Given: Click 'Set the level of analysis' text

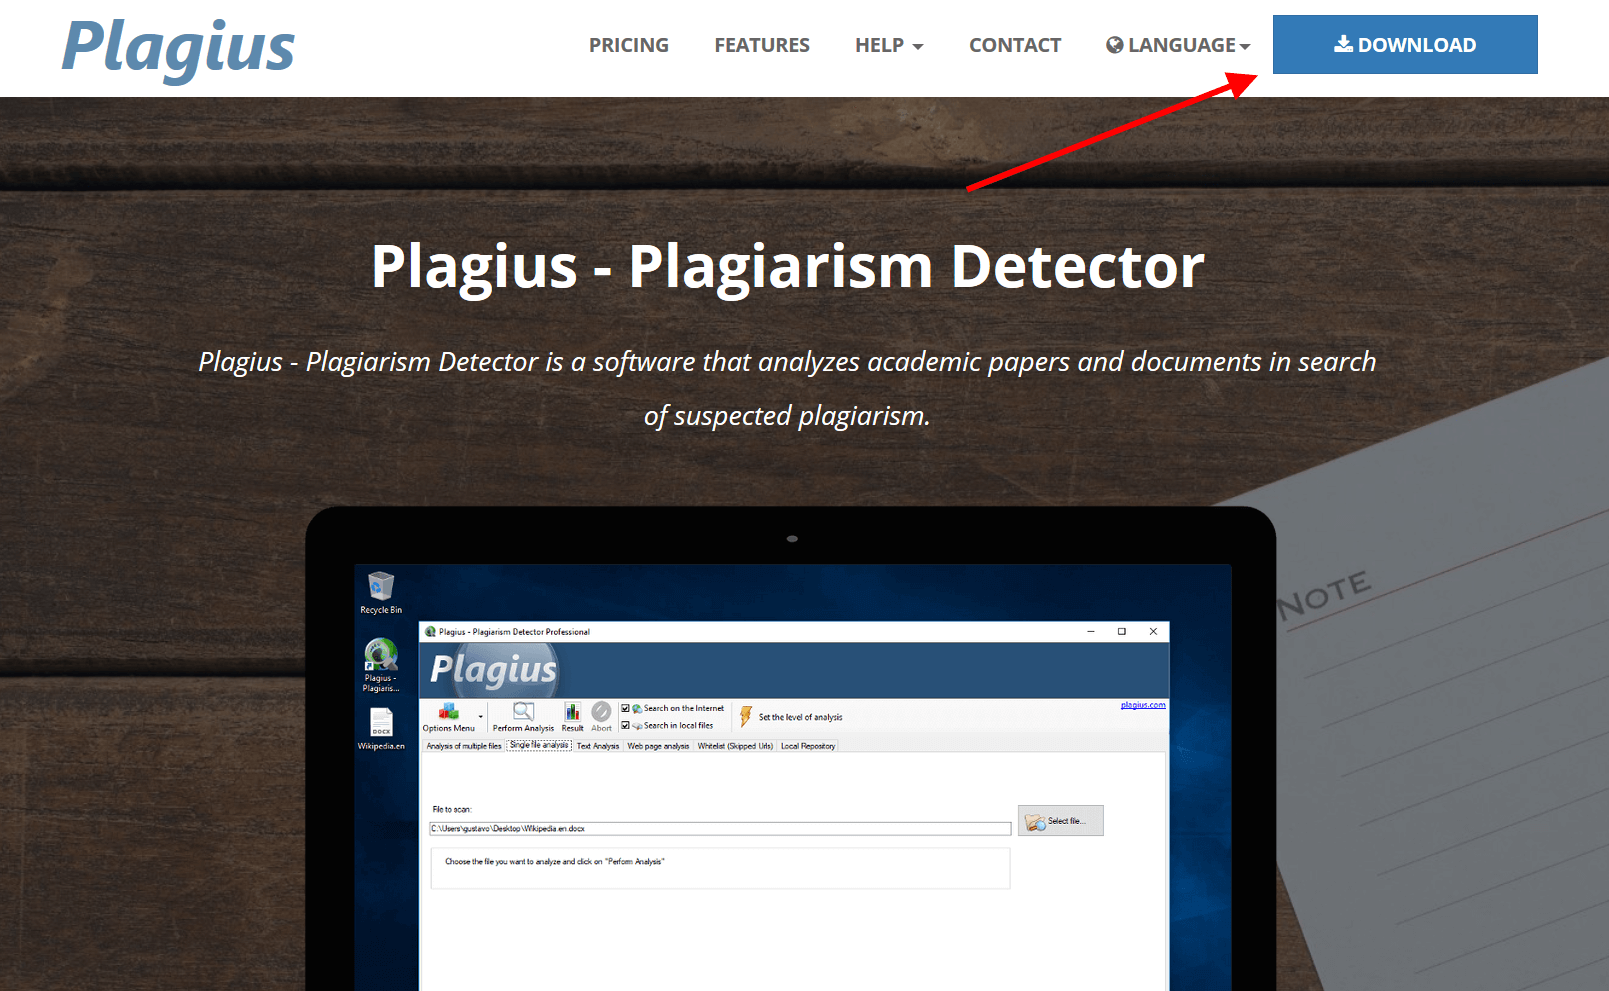Looking at the screenshot, I should pyautogui.click(x=800, y=717).
